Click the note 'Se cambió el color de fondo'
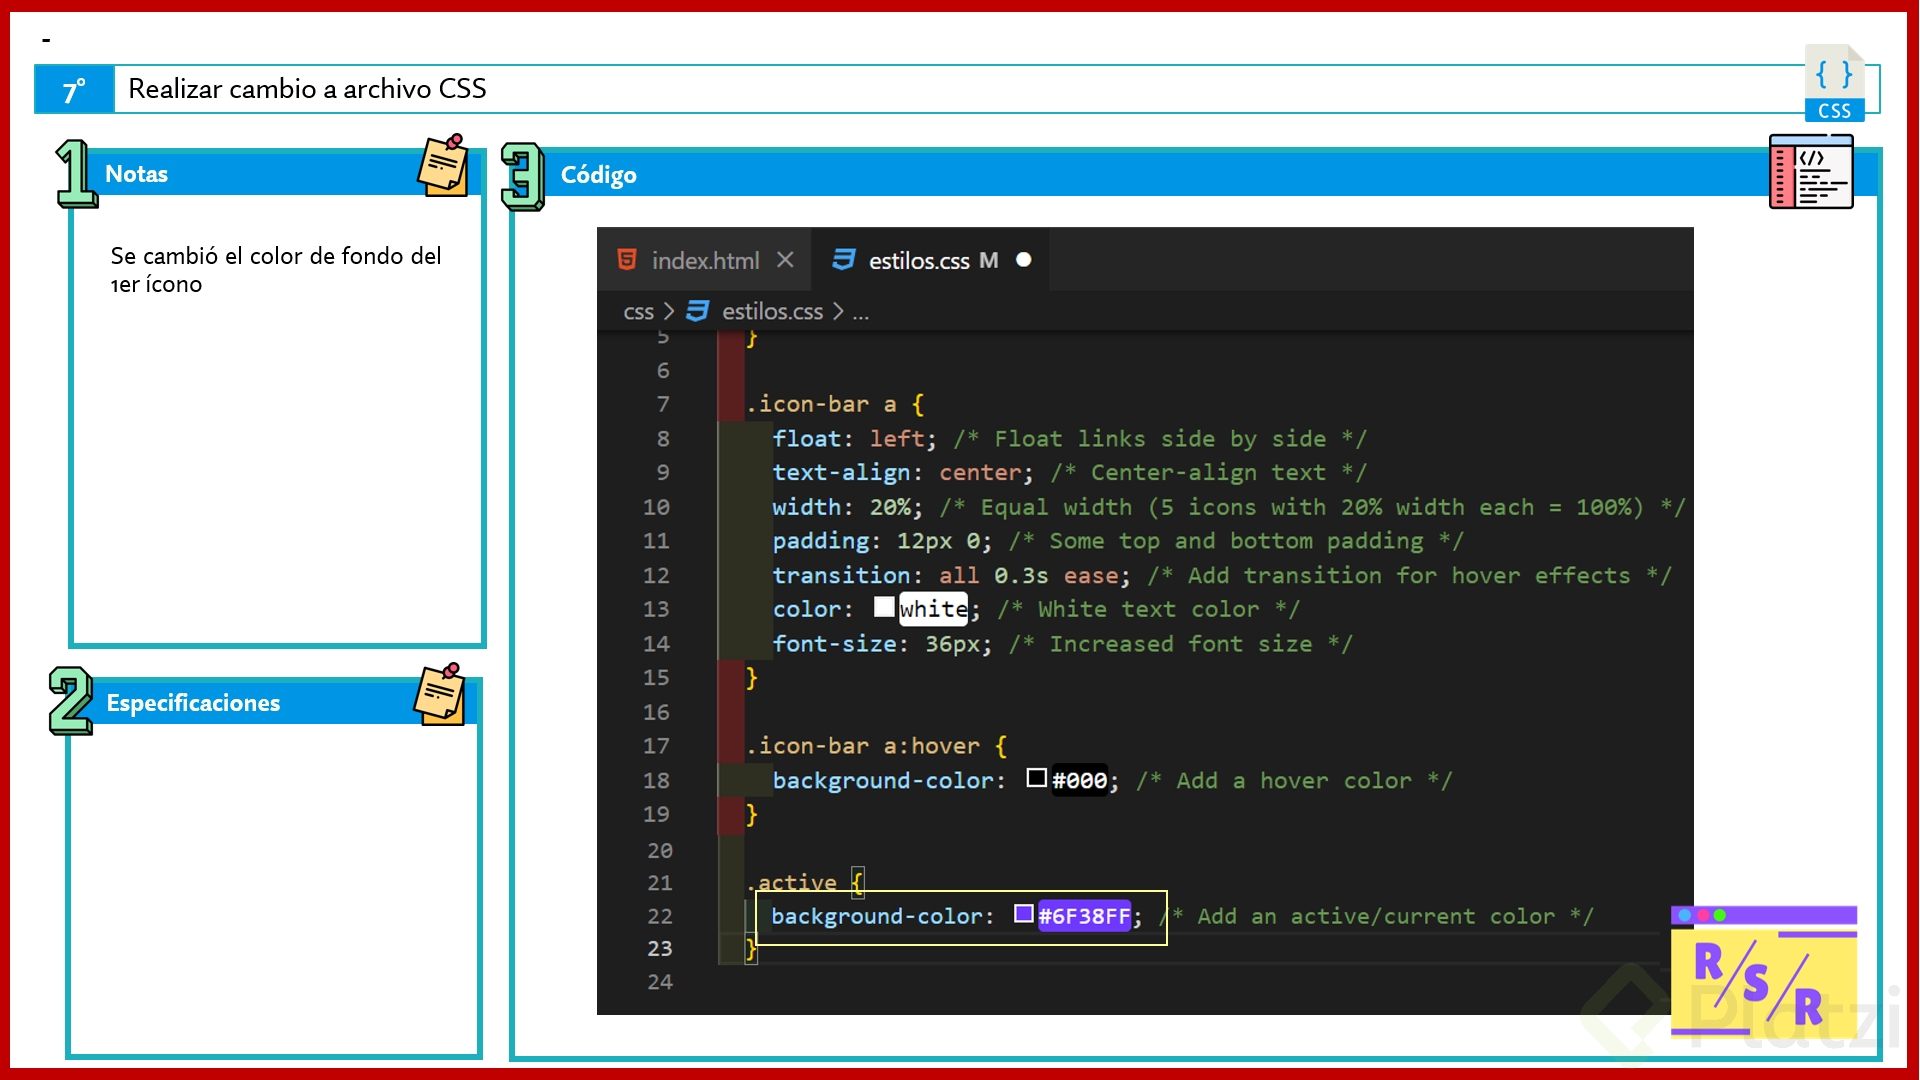The height and width of the screenshot is (1080, 1920). click(x=276, y=270)
